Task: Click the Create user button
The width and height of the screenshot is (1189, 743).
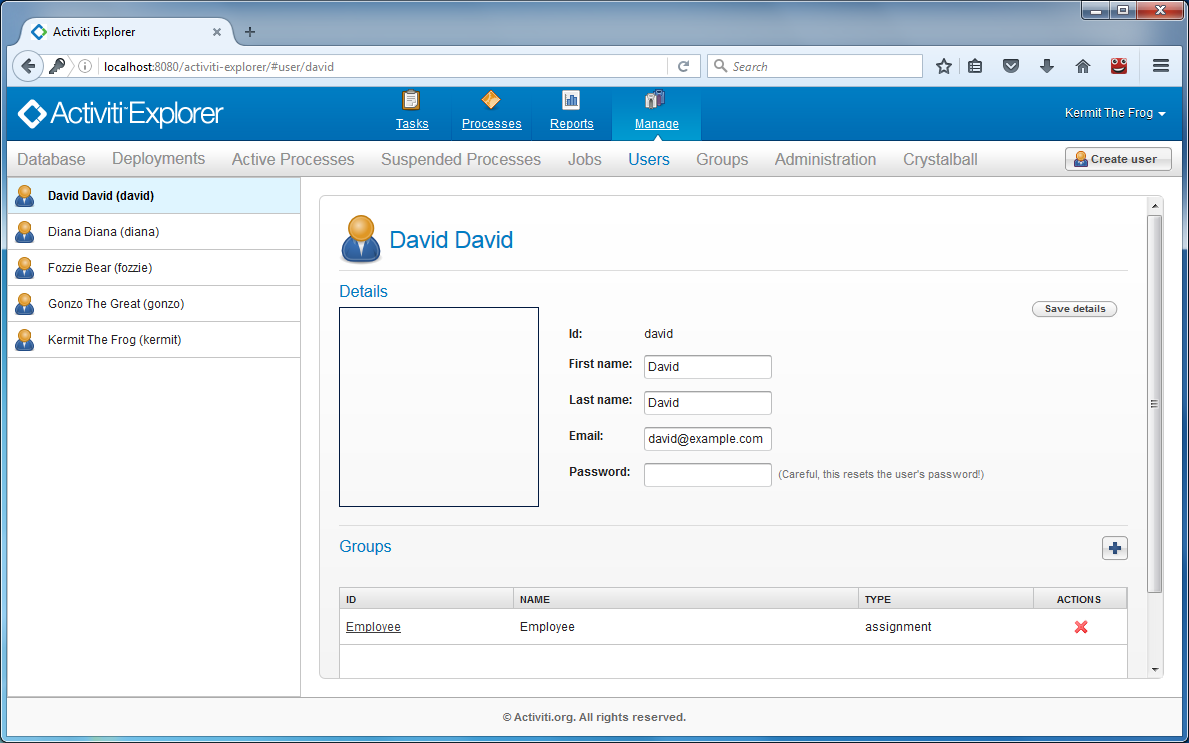Action: [1117, 159]
